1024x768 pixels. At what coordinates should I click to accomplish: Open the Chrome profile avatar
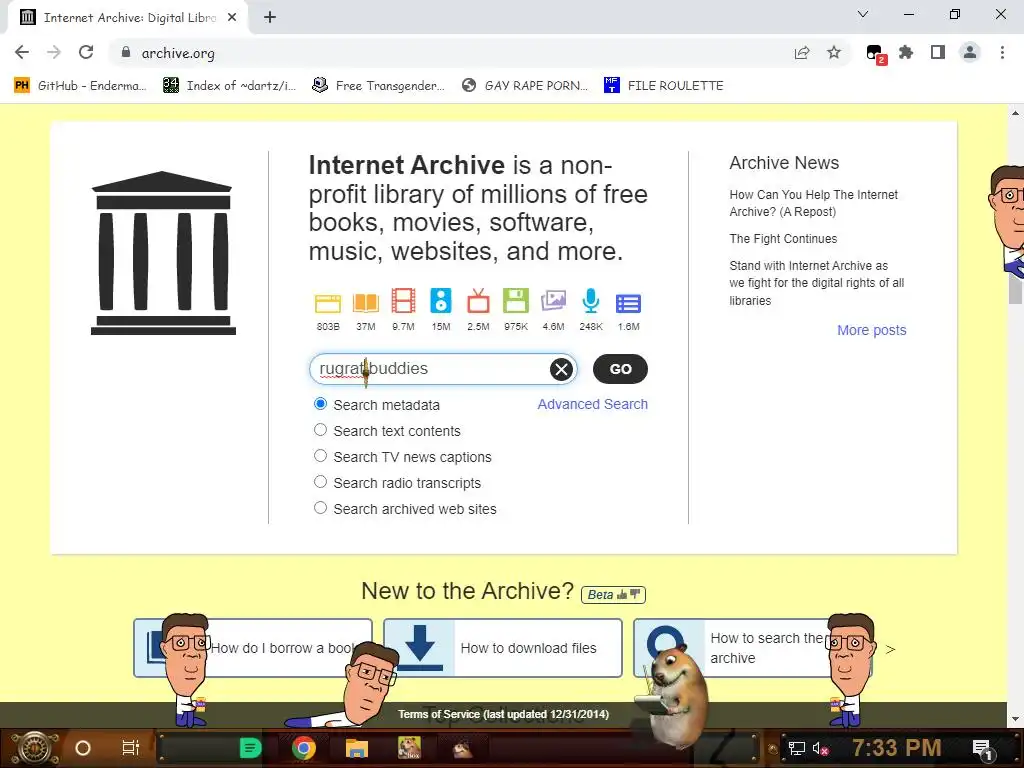(970, 52)
